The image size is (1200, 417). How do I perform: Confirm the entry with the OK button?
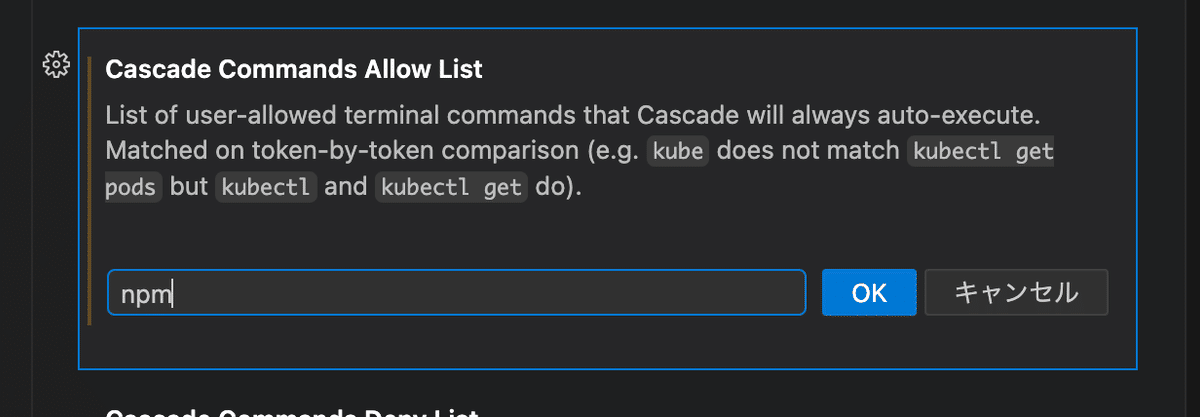pos(869,293)
